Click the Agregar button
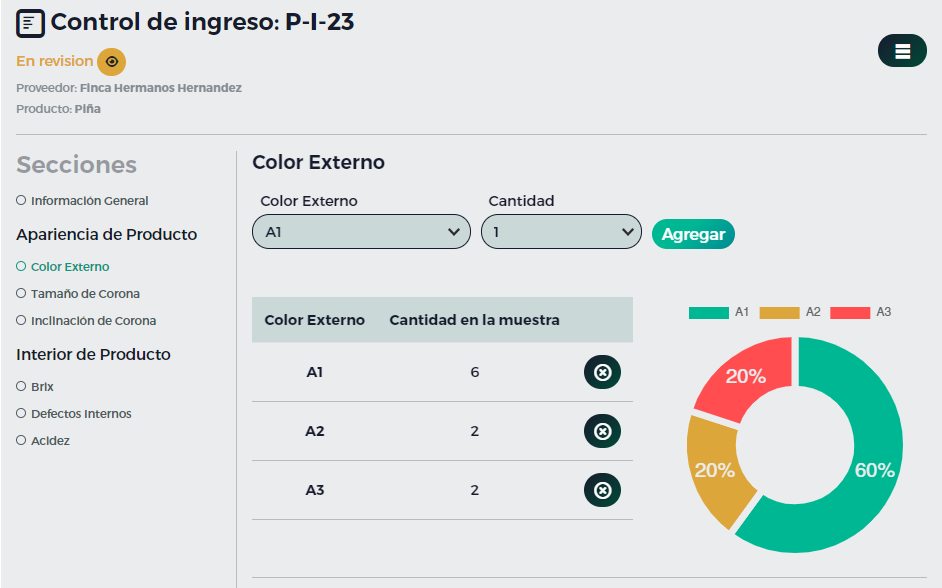 coord(693,234)
